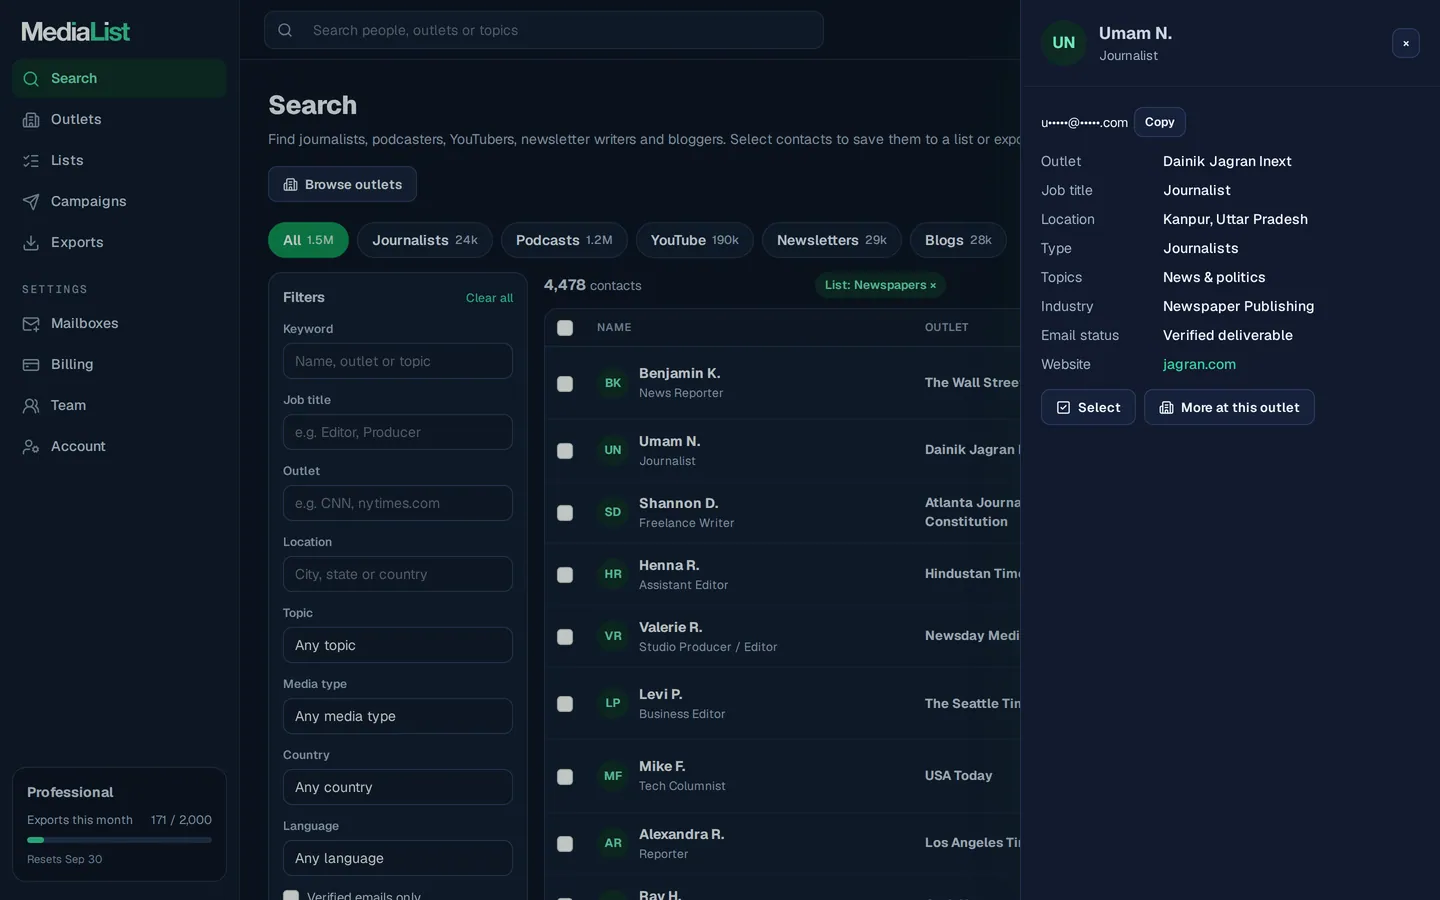
Task: Click the Exports download icon
Action: 31,243
